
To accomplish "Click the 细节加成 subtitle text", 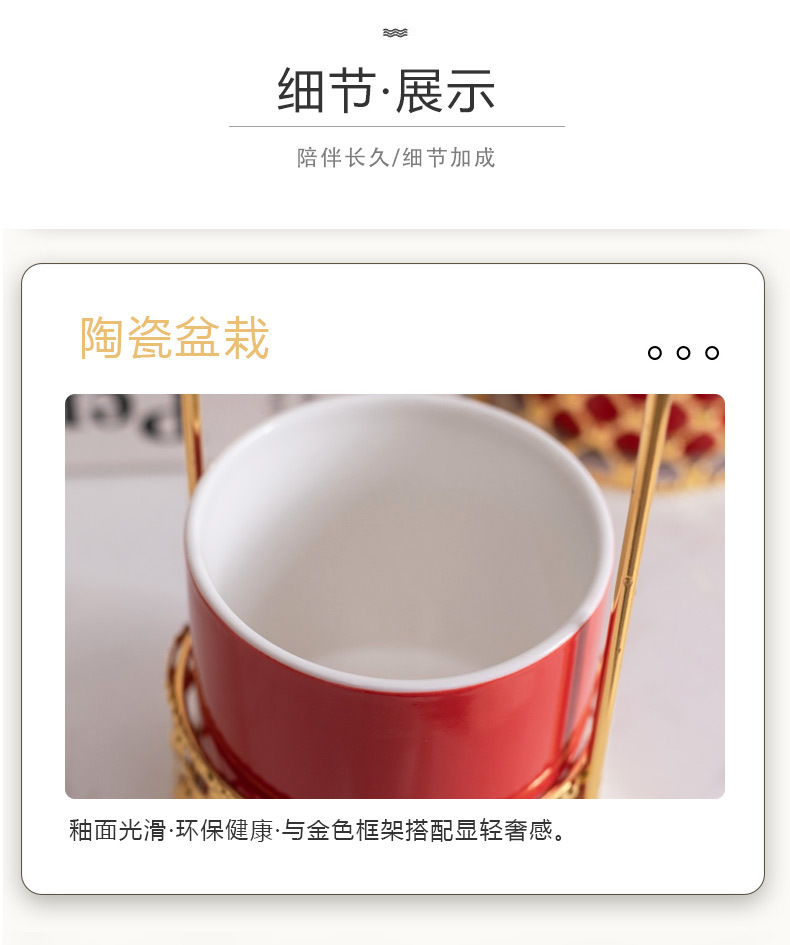I will point(448,158).
